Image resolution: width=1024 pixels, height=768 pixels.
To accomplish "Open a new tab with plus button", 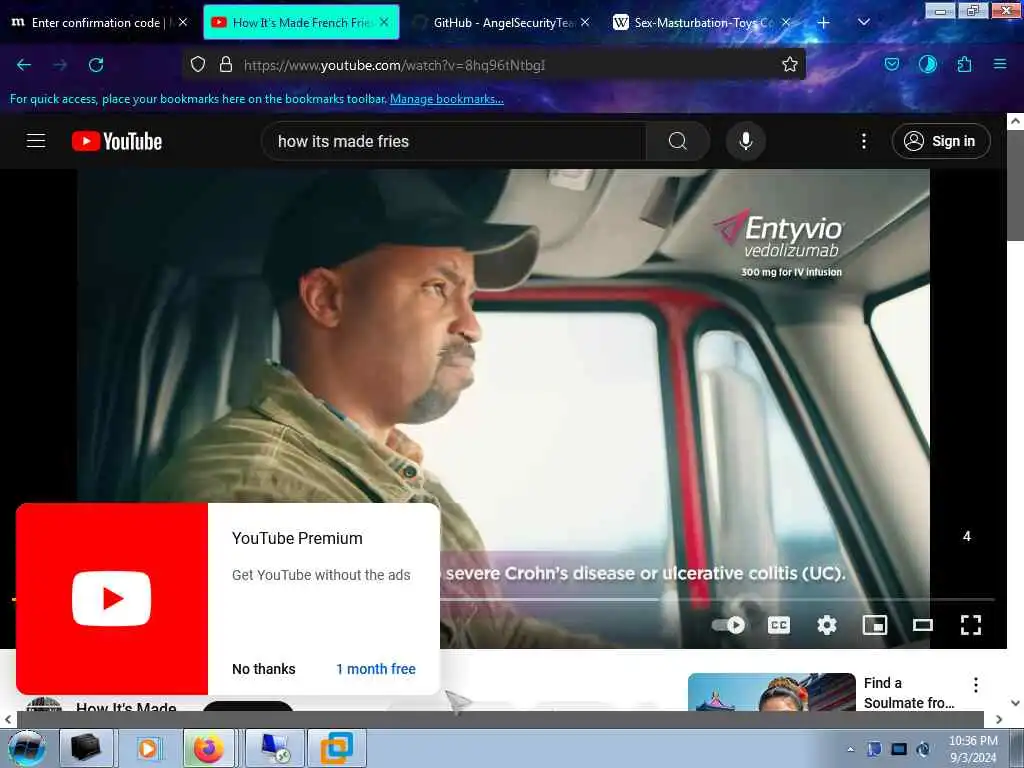I will coord(824,23).
